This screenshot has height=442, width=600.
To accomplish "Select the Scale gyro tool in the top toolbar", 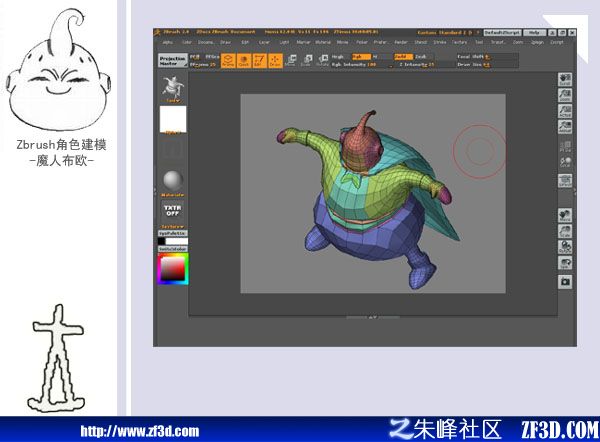I will point(307,60).
